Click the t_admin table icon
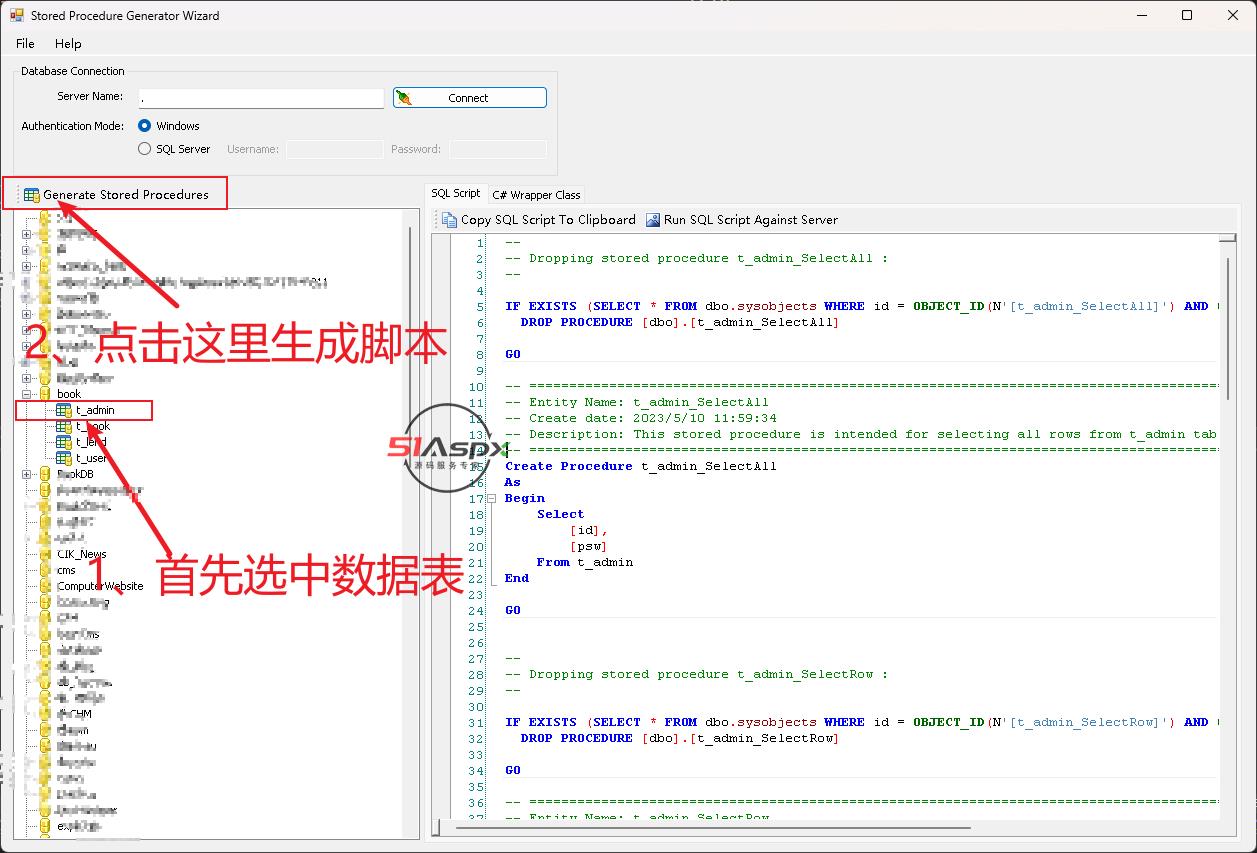Image resolution: width=1257 pixels, height=853 pixels. pyautogui.click(x=64, y=410)
